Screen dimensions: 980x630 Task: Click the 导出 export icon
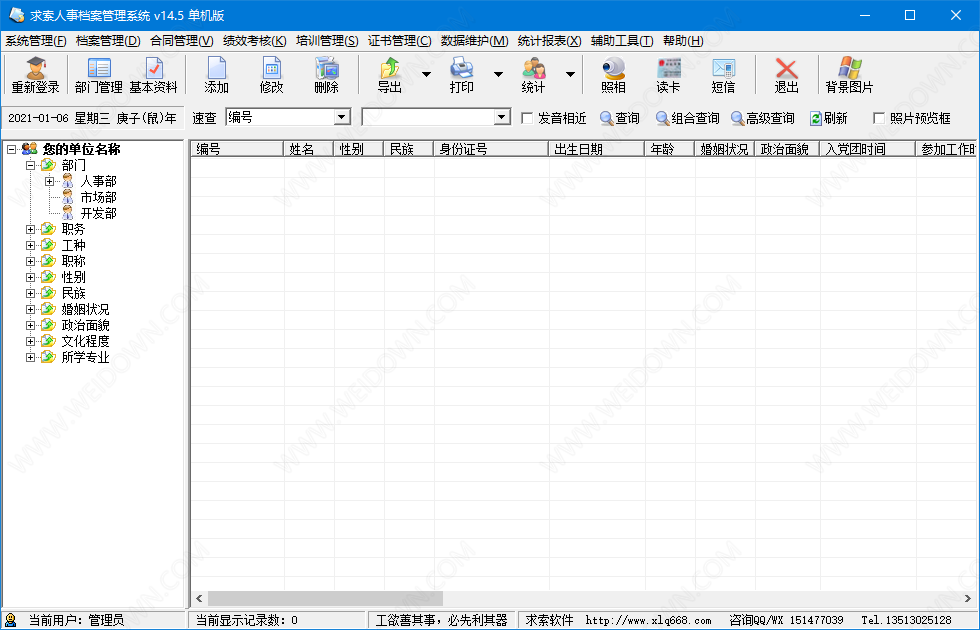(x=389, y=75)
